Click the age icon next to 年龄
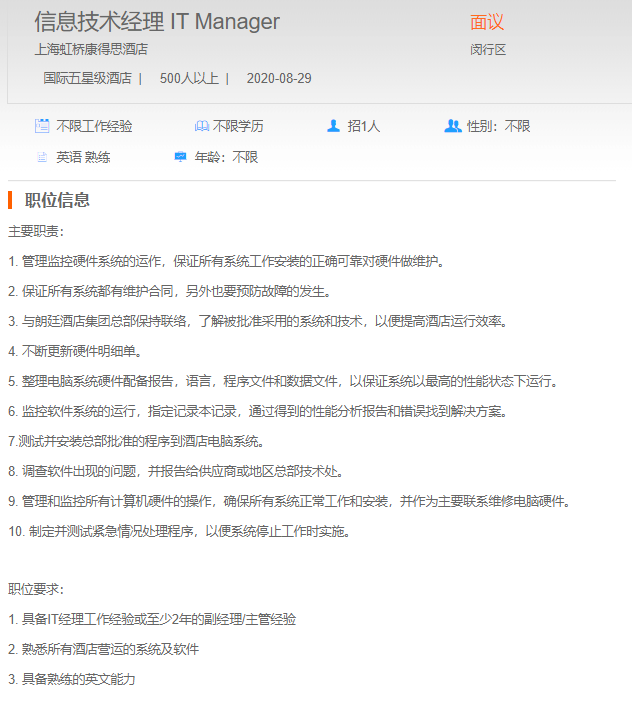The image size is (632, 710). click(x=181, y=157)
